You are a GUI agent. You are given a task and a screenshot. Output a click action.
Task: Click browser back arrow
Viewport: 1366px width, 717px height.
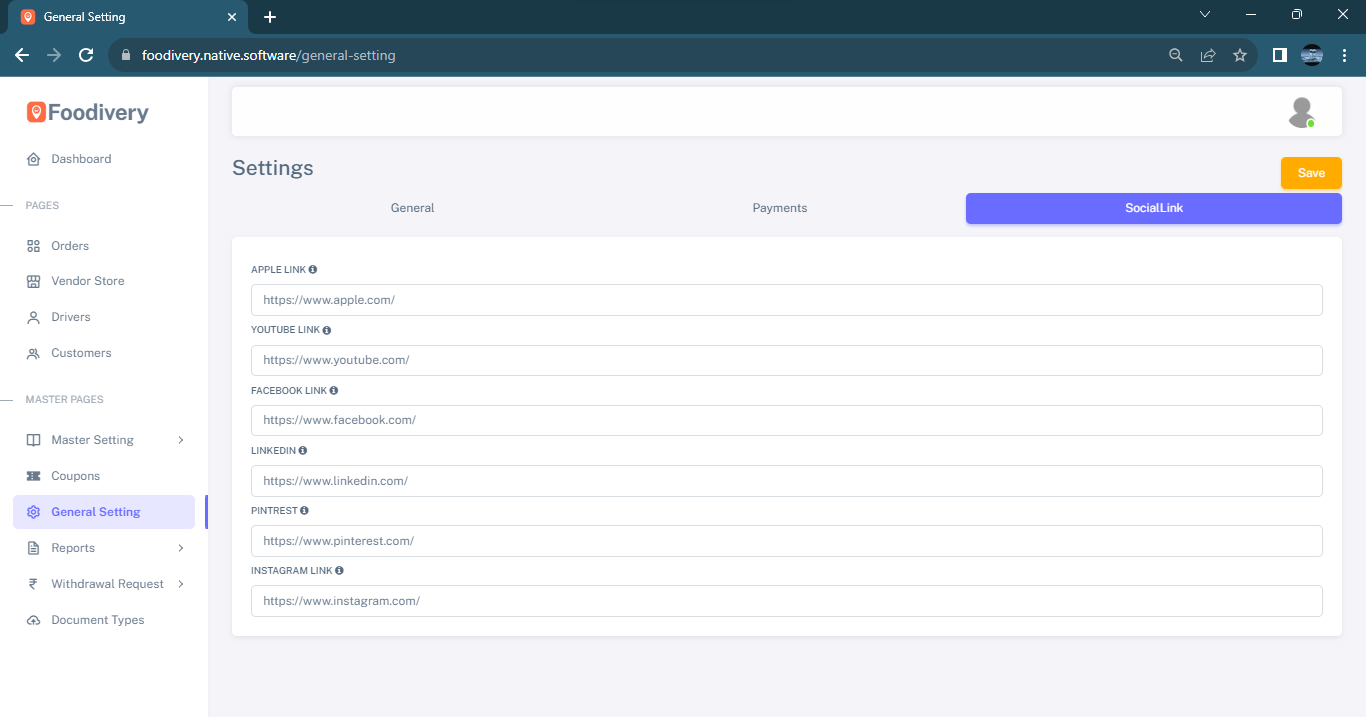coord(22,55)
